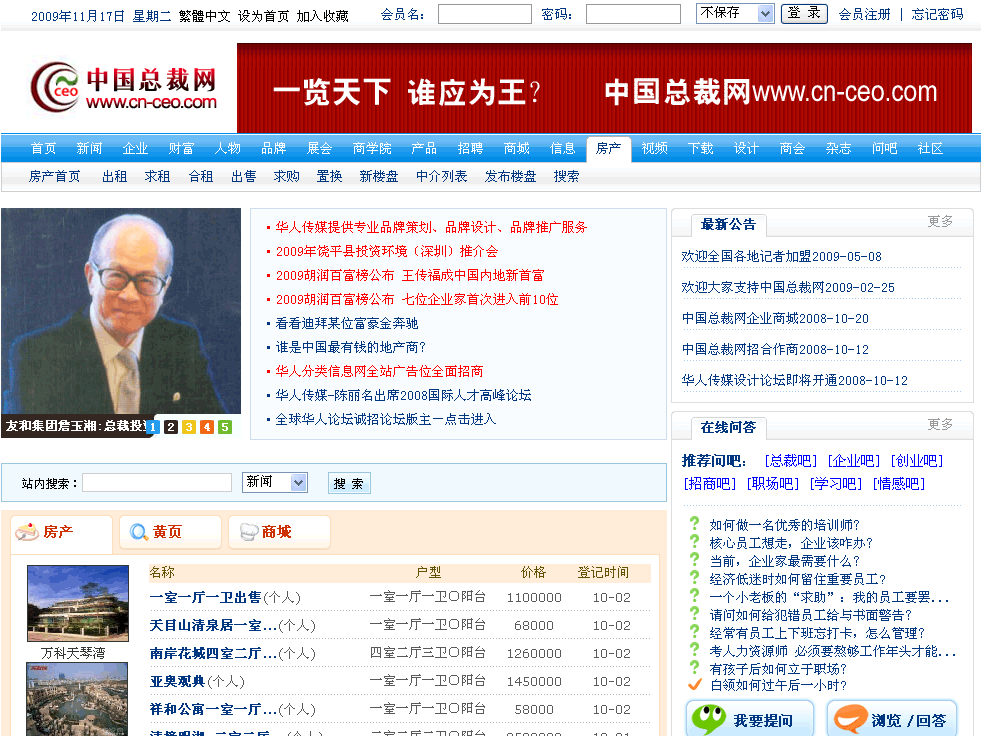Open news 谁是中国最有钱的地产商?

coord(350,347)
